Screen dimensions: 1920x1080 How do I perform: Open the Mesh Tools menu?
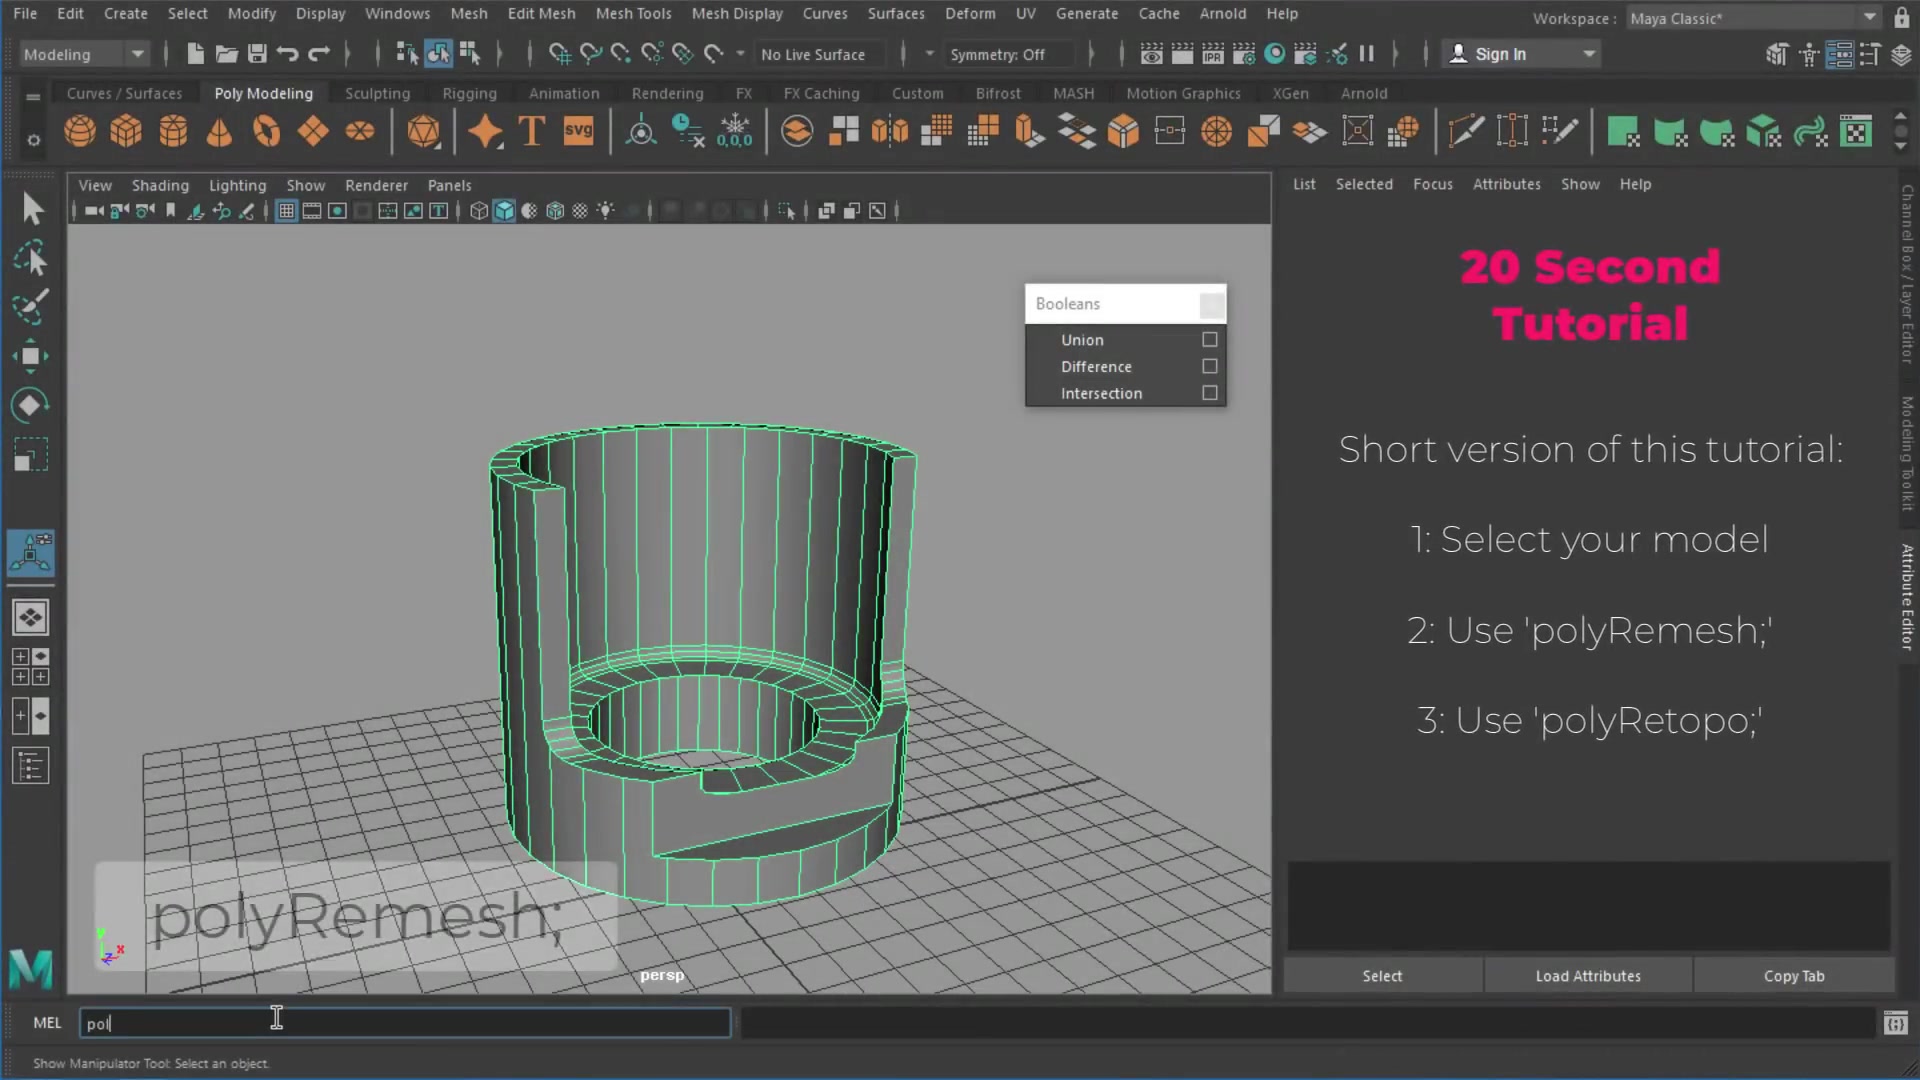click(633, 13)
